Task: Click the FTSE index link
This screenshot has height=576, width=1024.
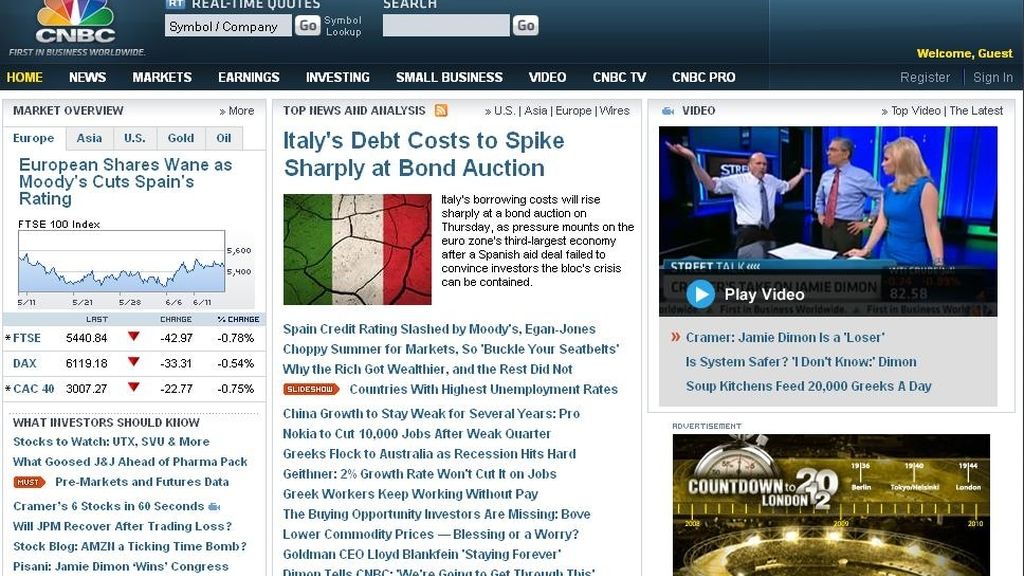Action: (27, 338)
